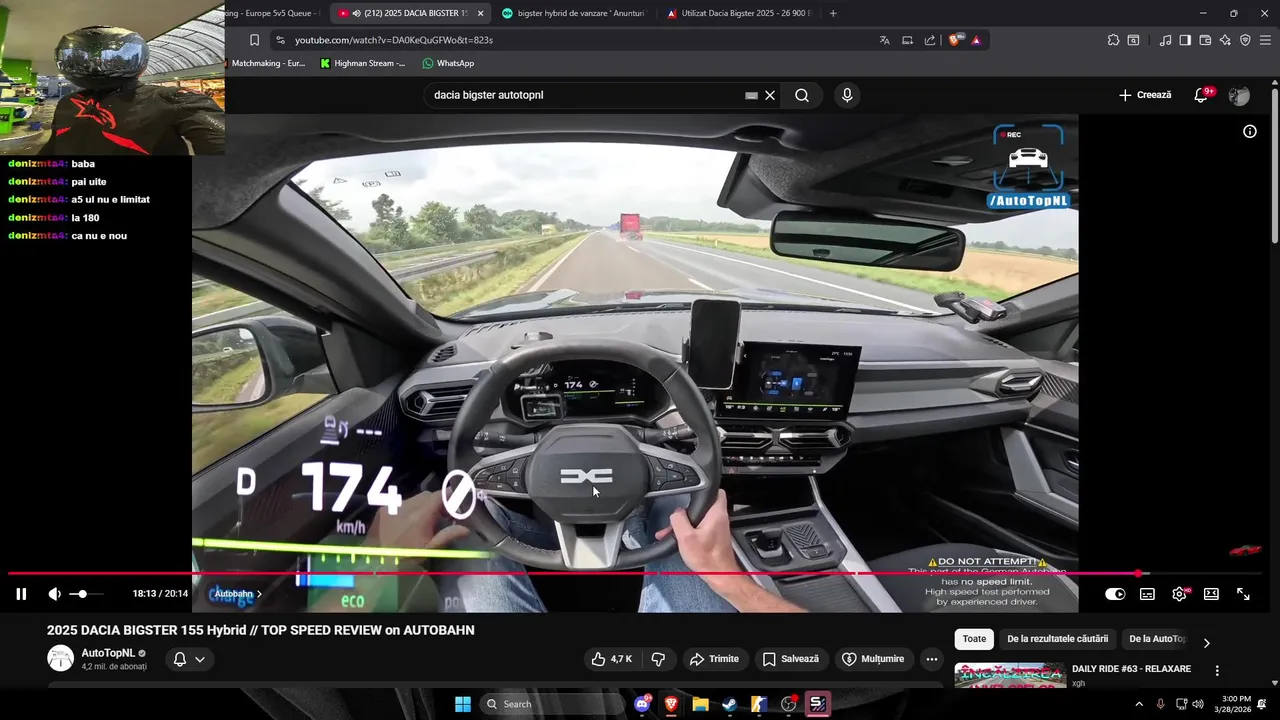Open Brave Leo AI sparkle icon
The width and height of the screenshot is (1280, 720).
pos(1225,40)
